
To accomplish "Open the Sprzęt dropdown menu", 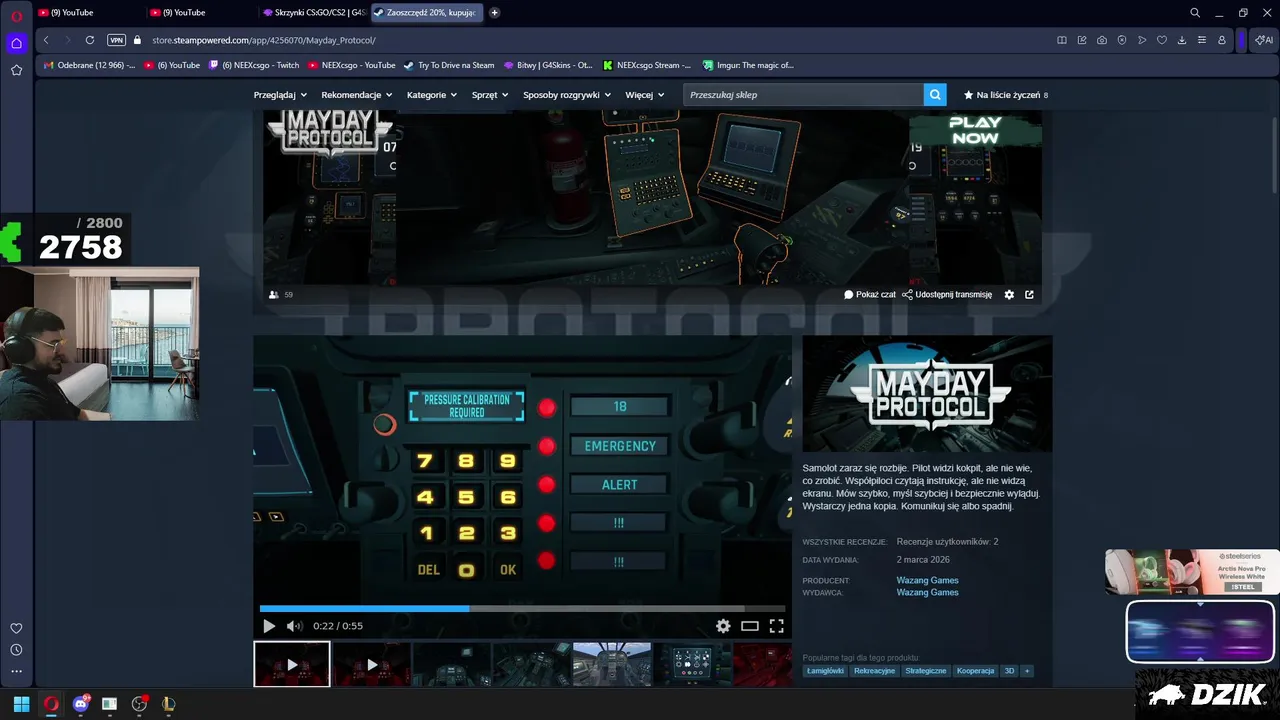I will click(x=490, y=95).
